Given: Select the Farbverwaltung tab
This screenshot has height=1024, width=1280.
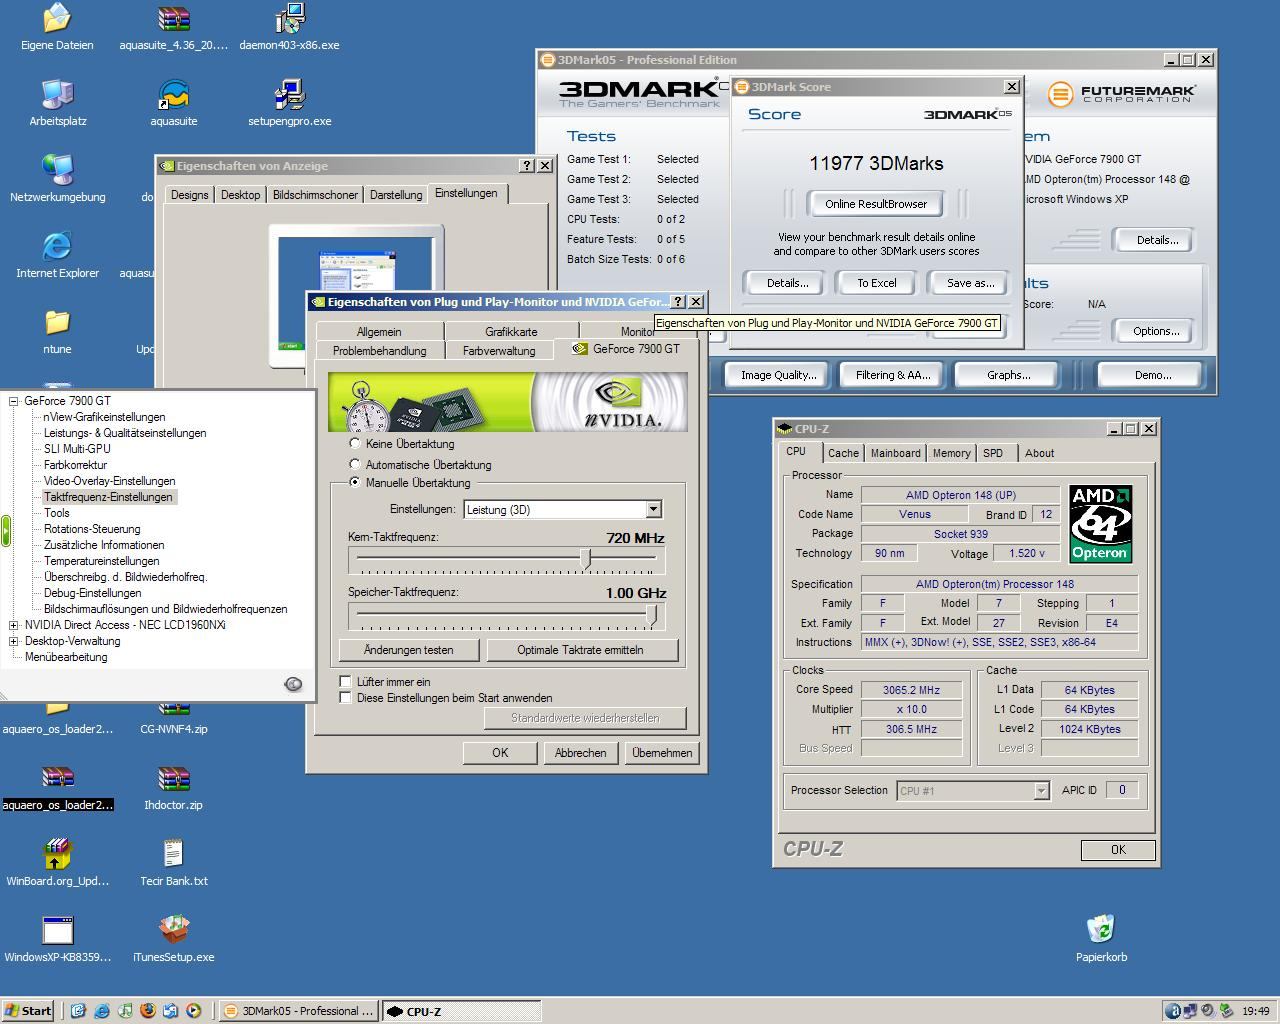Looking at the screenshot, I should [499, 351].
